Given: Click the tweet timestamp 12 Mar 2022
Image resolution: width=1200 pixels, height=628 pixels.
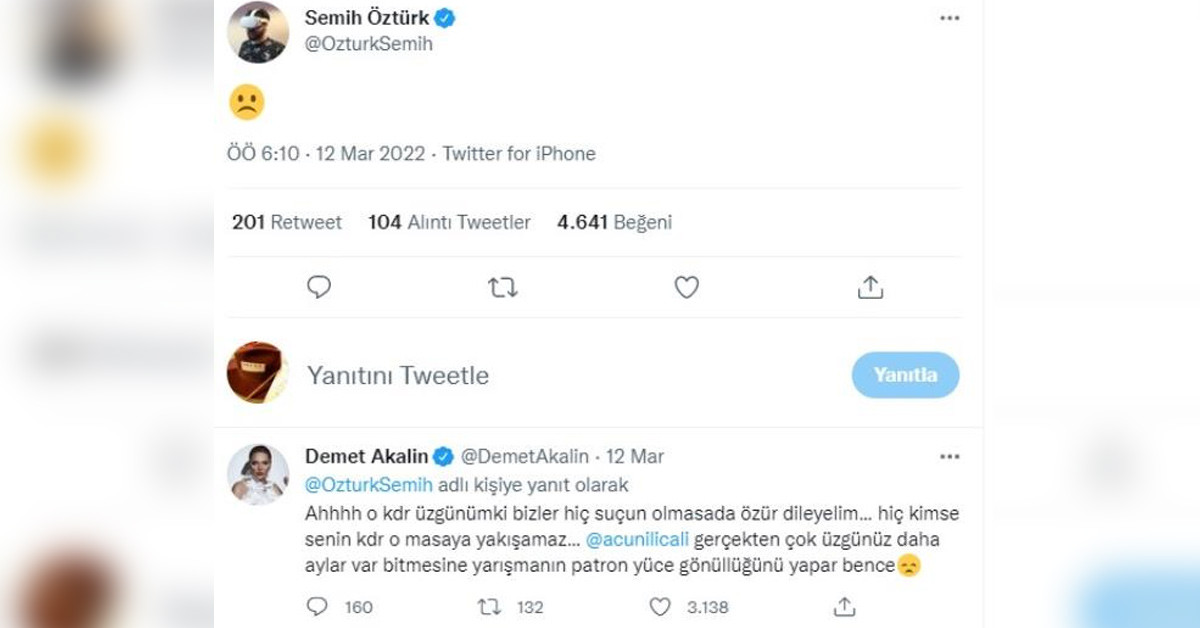Looking at the screenshot, I should pyautogui.click(x=370, y=154).
